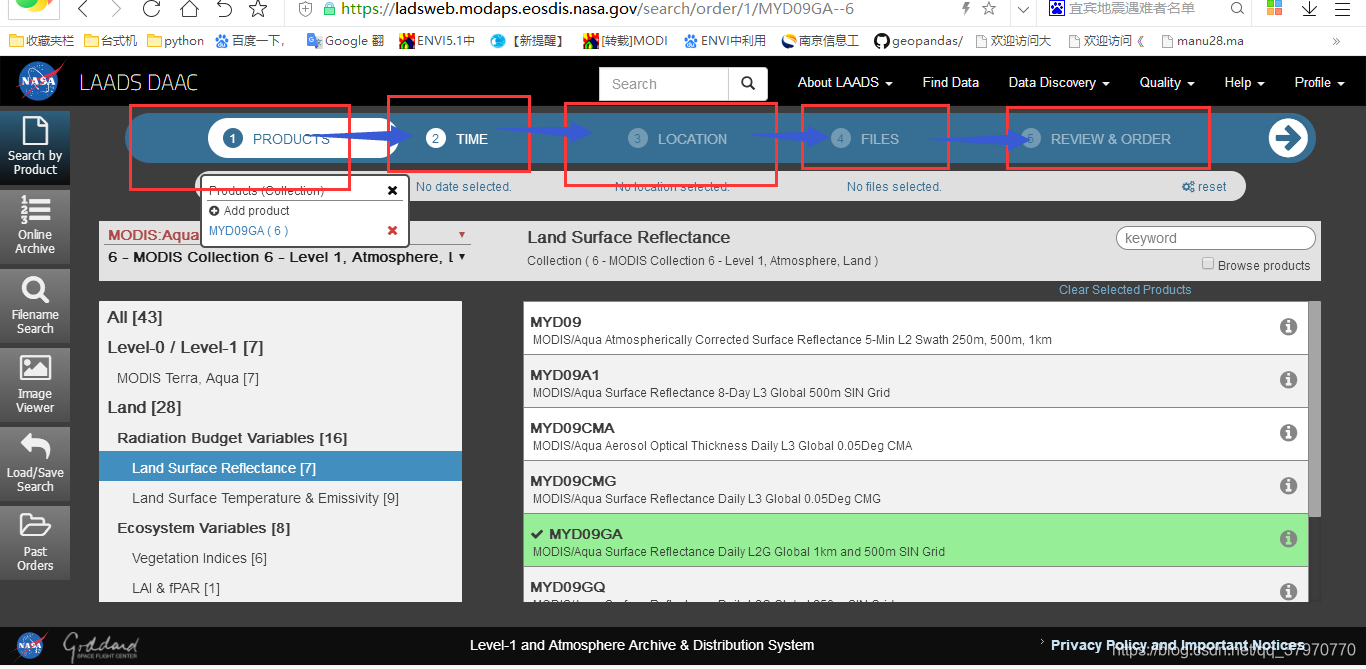Open the MODIS:Aqua sensor dropdown
The height and width of the screenshot is (669, 1366).
pos(286,235)
